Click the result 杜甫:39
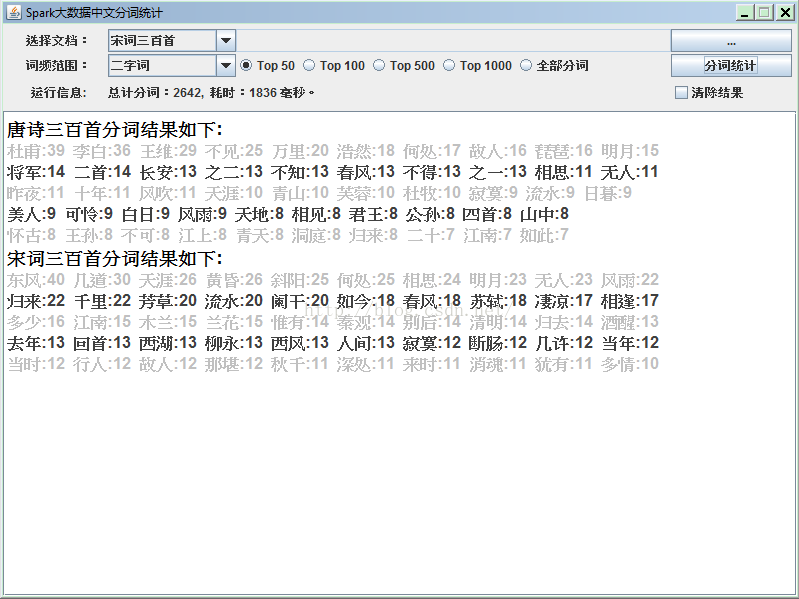 [36, 151]
